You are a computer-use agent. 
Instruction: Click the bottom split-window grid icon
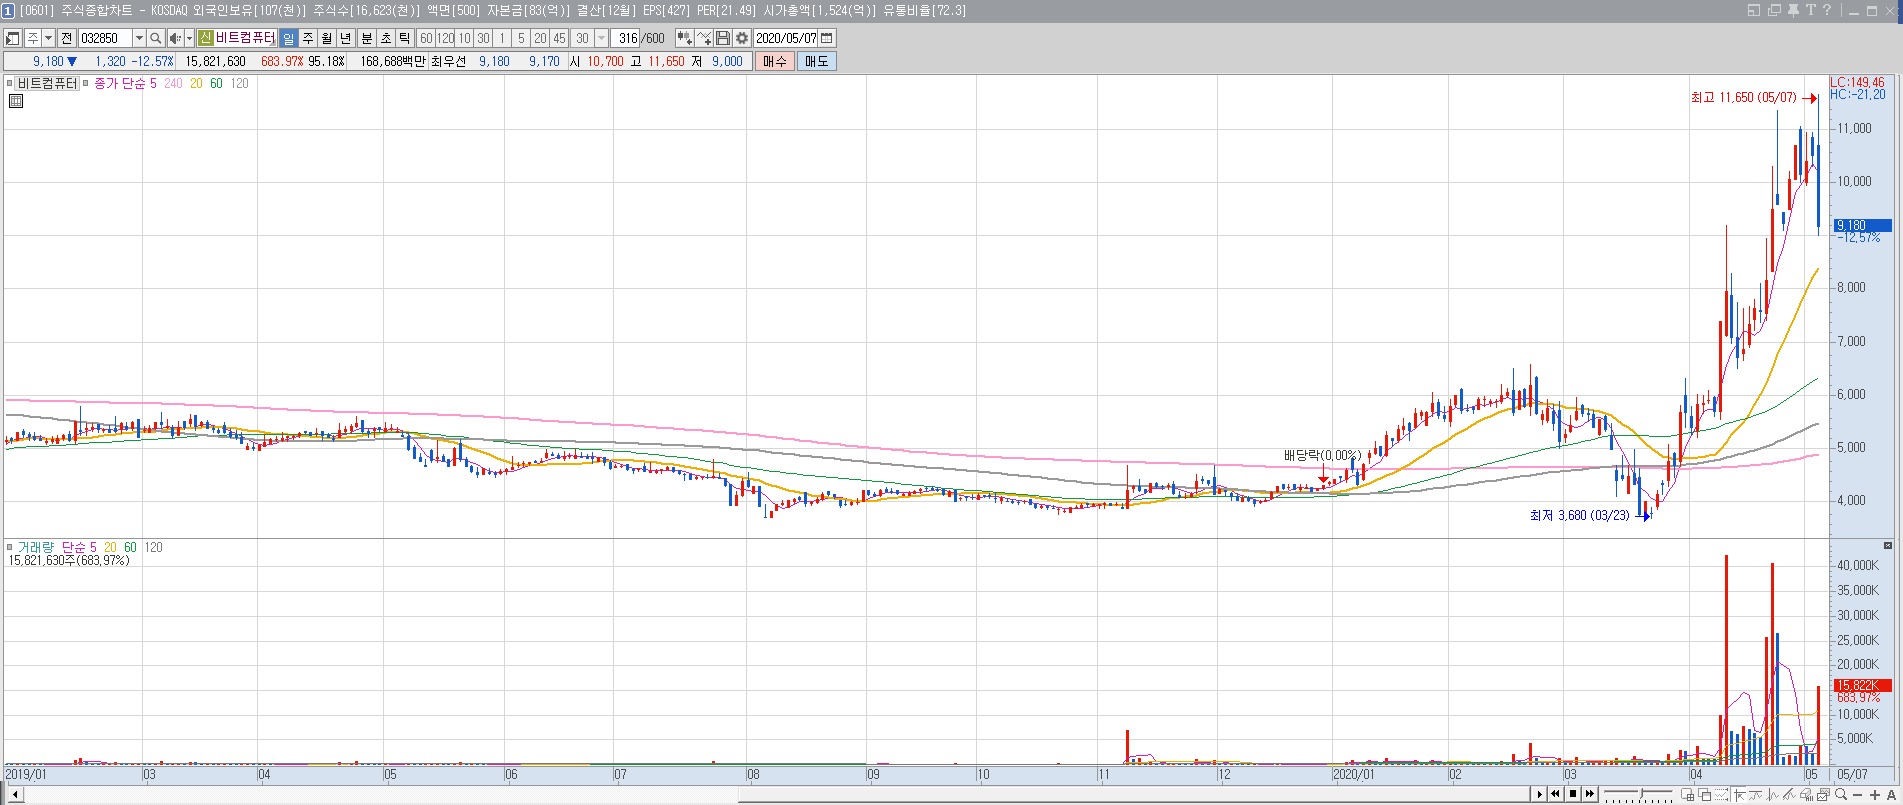click(1689, 795)
